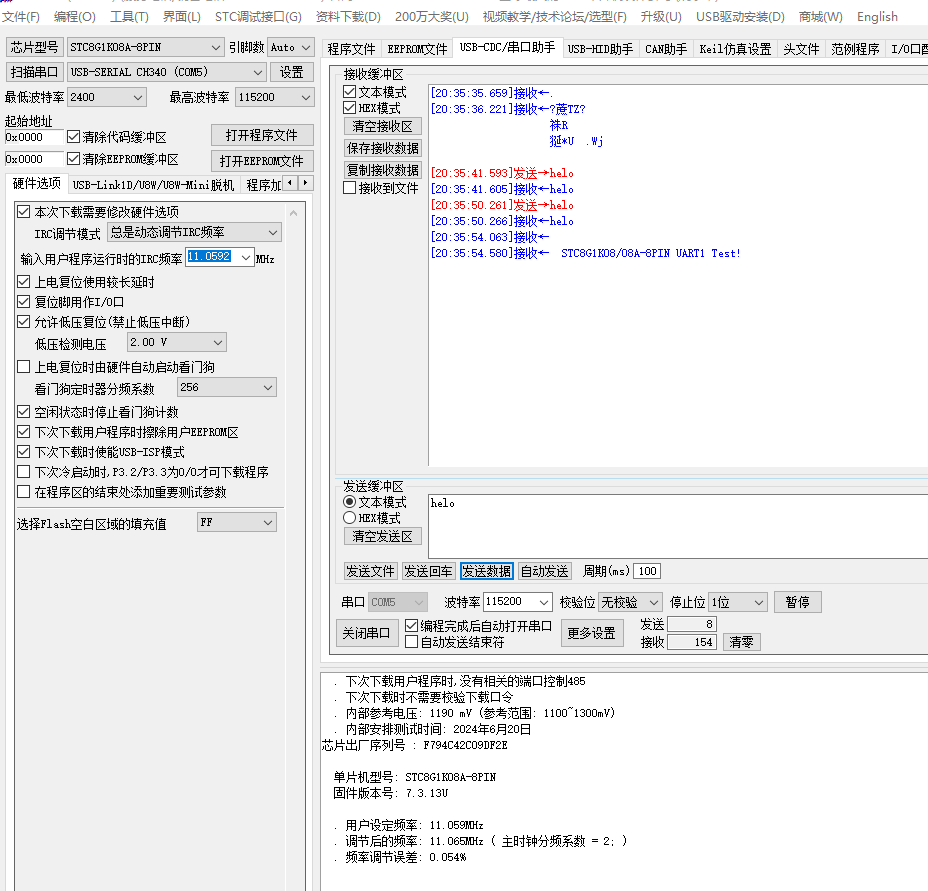Open 引脚数 Auto dropdown
Screen dimensions: 928x891
290,47
